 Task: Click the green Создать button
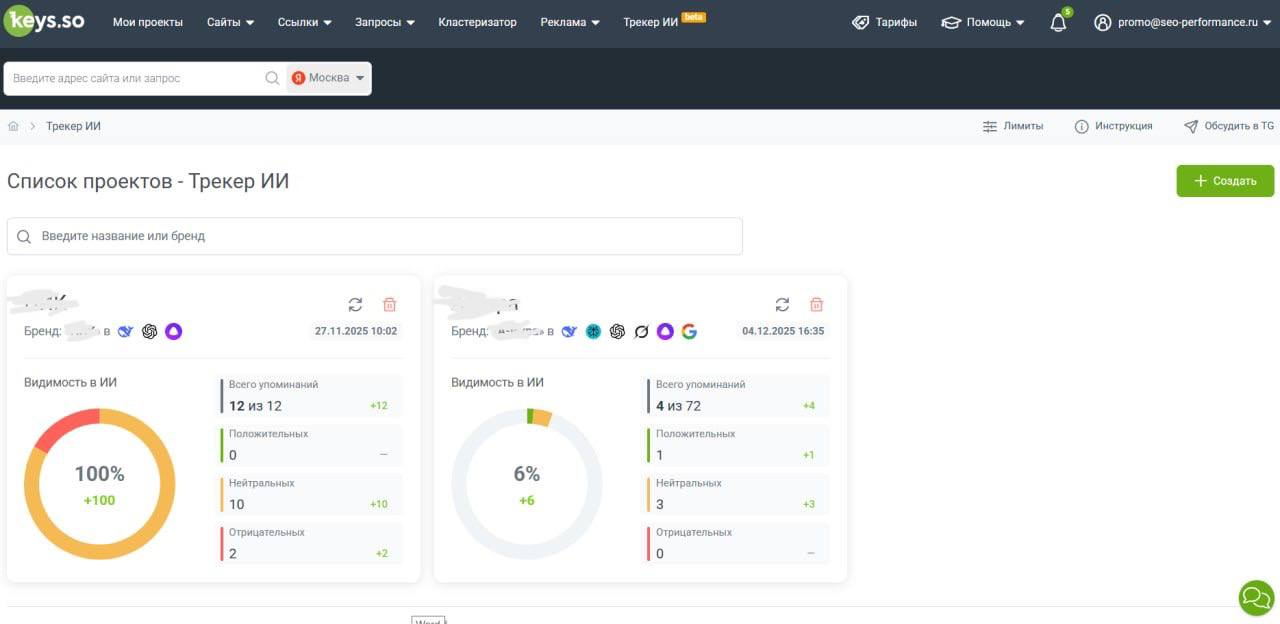pos(1225,181)
